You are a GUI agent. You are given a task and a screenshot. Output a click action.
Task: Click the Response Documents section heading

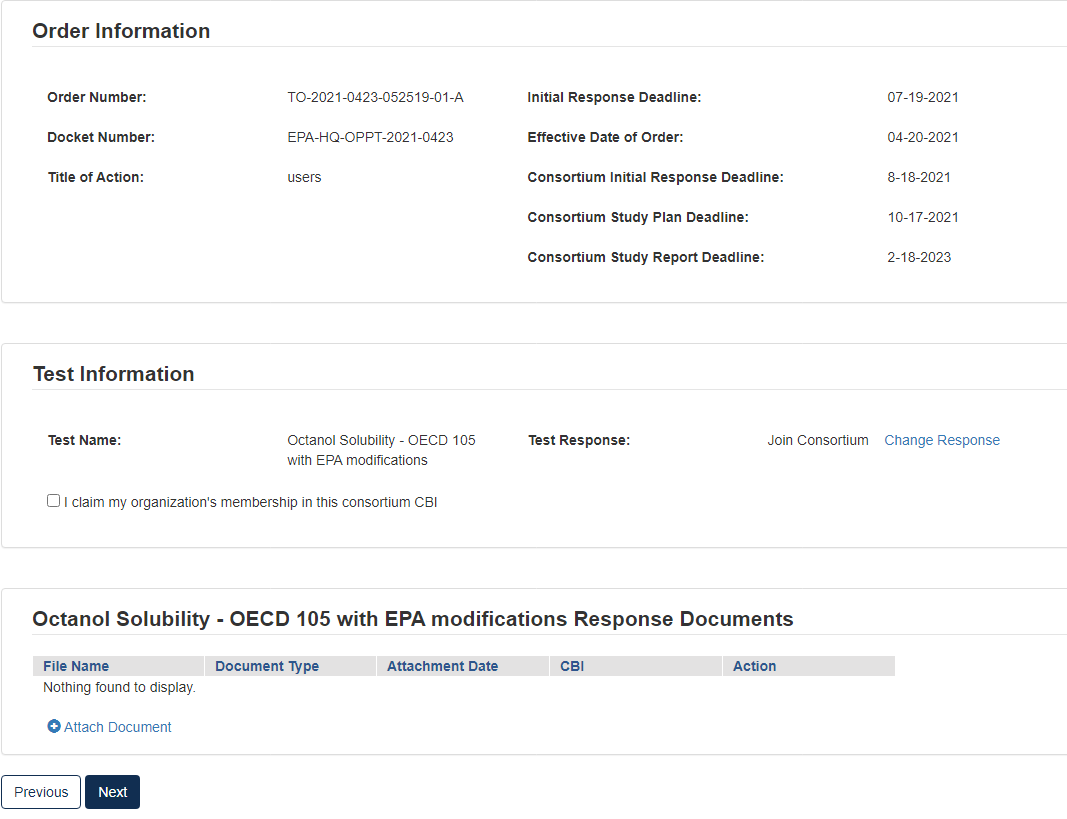[412, 619]
